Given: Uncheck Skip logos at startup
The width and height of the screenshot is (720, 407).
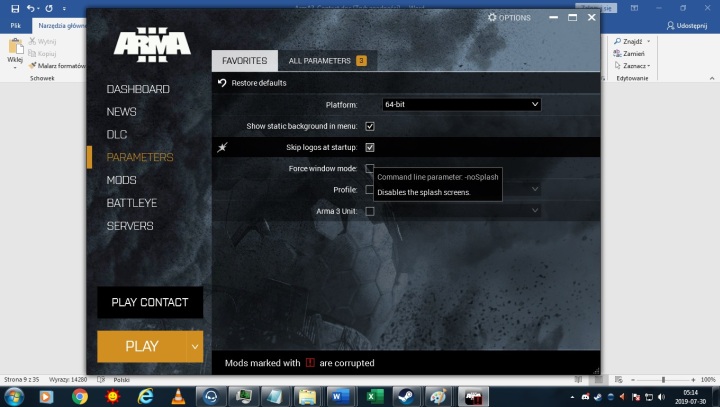Looking at the screenshot, I should point(370,147).
